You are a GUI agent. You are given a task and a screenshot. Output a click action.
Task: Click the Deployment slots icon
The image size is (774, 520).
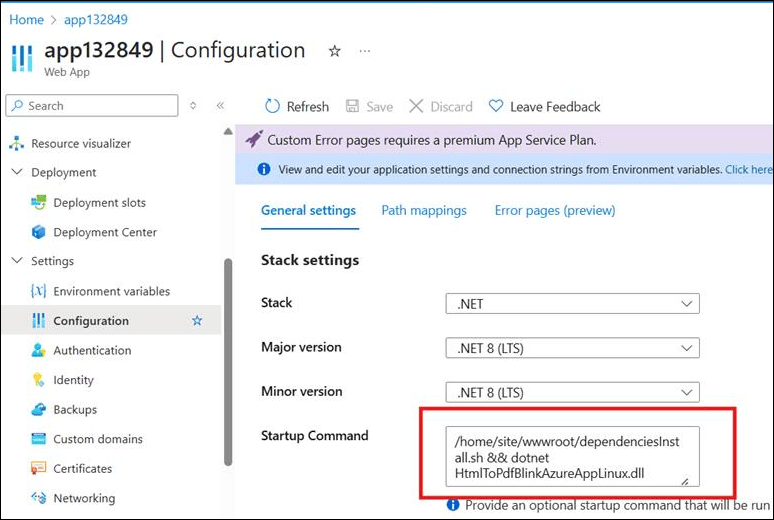39,202
